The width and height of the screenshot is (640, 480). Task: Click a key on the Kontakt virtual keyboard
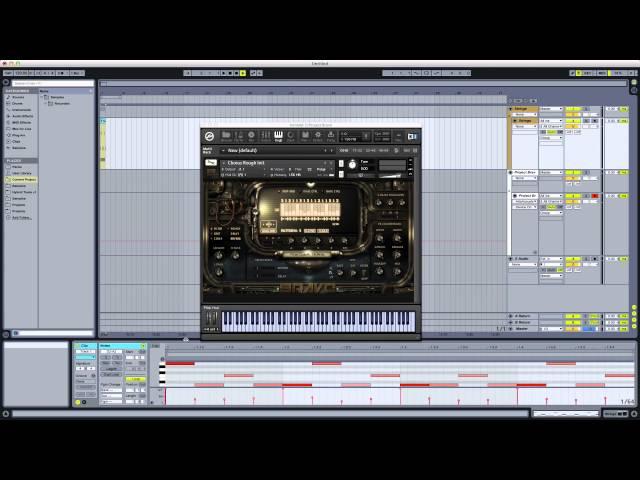point(318,322)
